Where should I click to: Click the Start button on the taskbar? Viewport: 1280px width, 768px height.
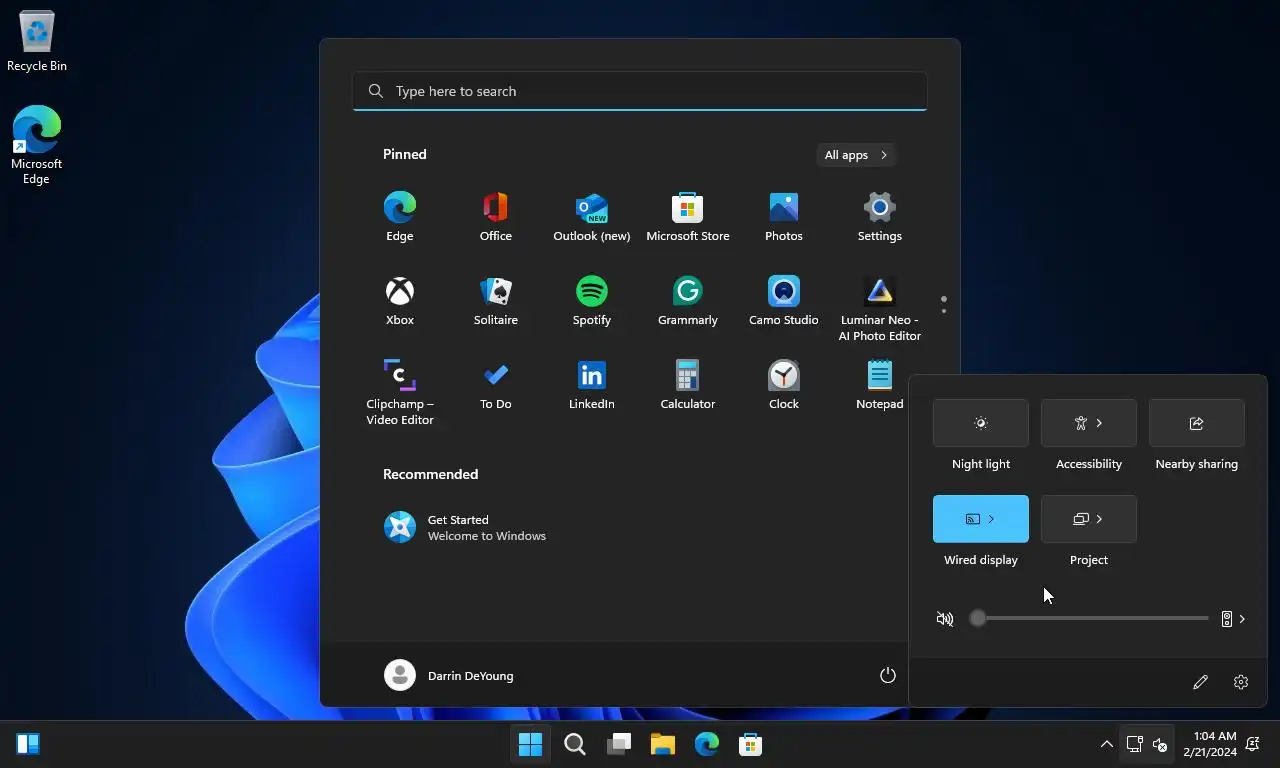(530, 744)
